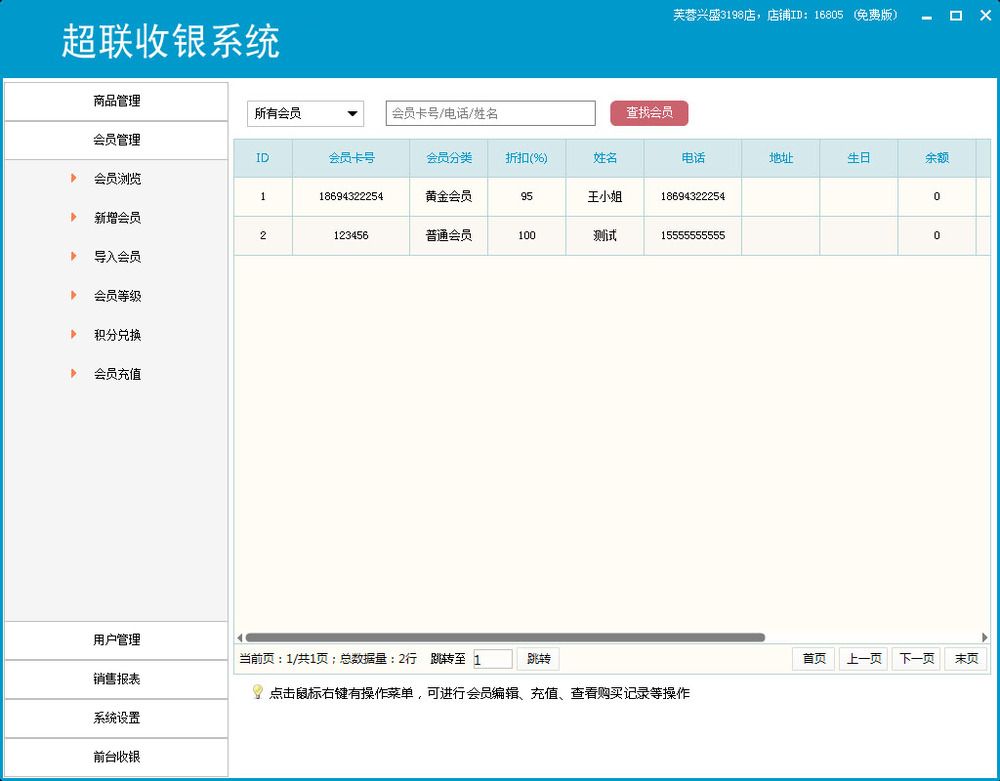Go to previous page 上一页
Viewport: 1000px width, 781px height.
coord(864,659)
